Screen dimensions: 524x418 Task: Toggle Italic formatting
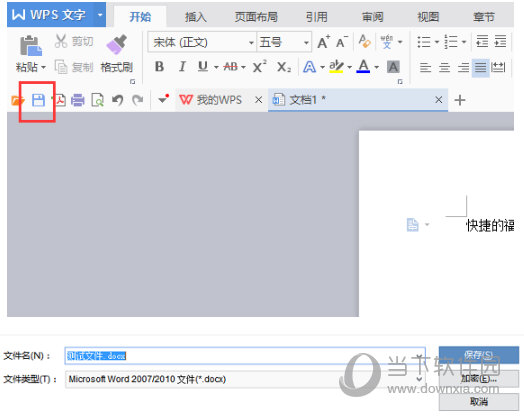[x=182, y=67]
